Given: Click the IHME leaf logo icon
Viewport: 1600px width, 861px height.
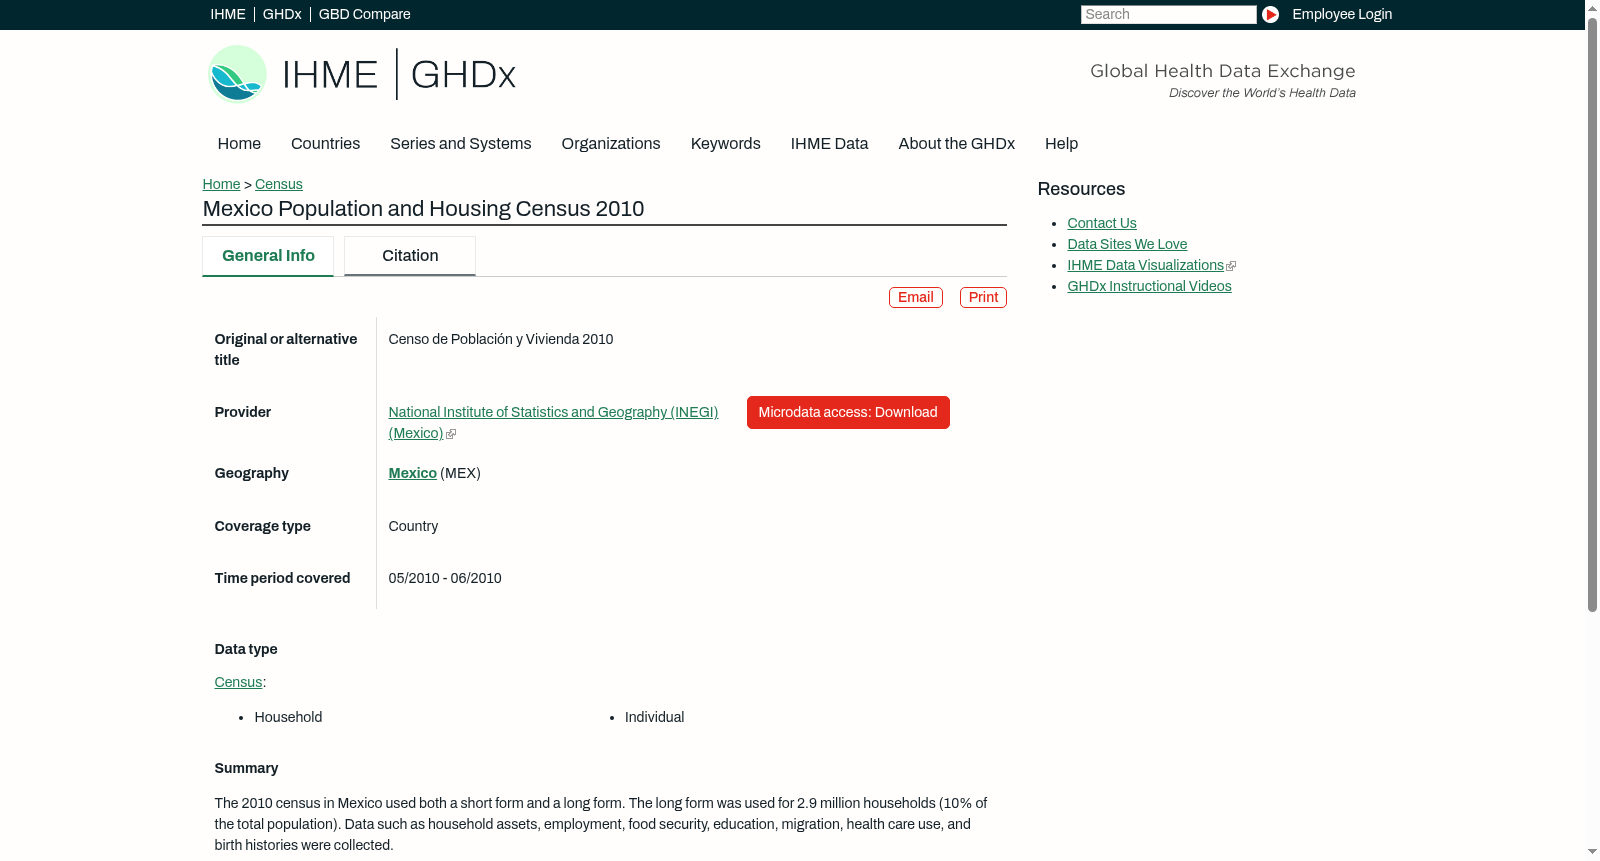Looking at the screenshot, I should 237,74.
